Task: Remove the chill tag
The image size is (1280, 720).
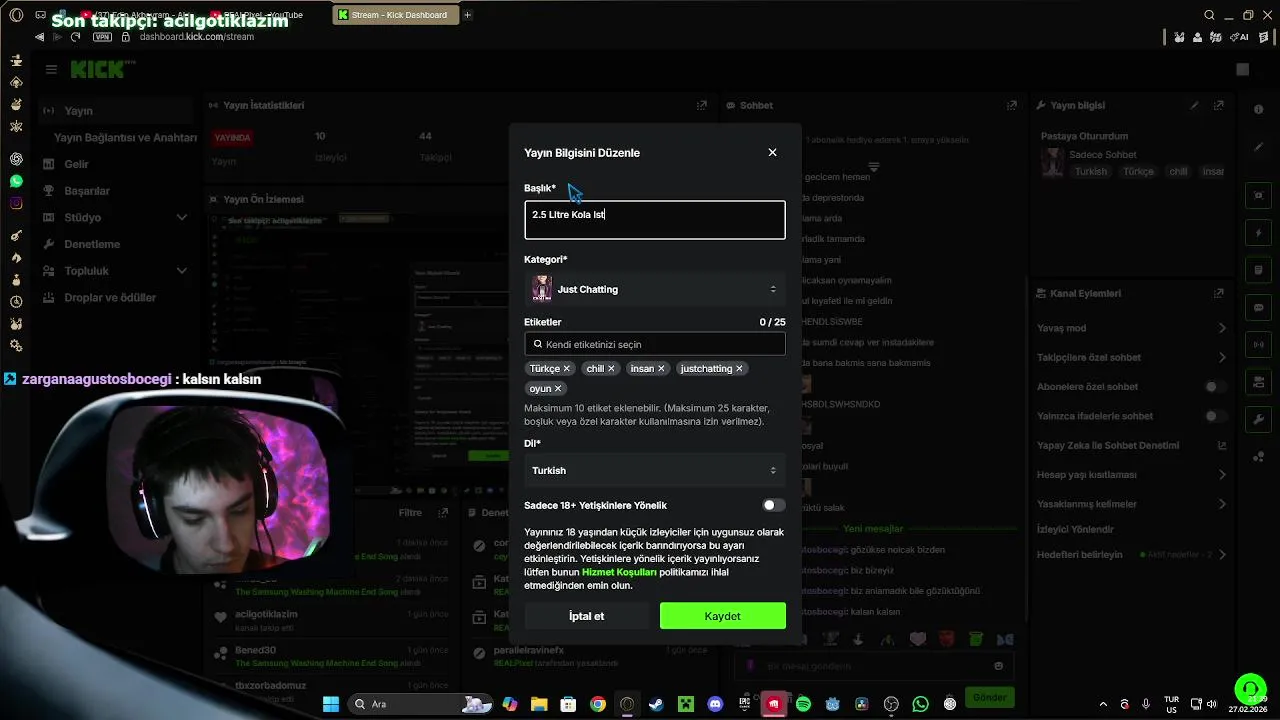Action: click(x=611, y=369)
